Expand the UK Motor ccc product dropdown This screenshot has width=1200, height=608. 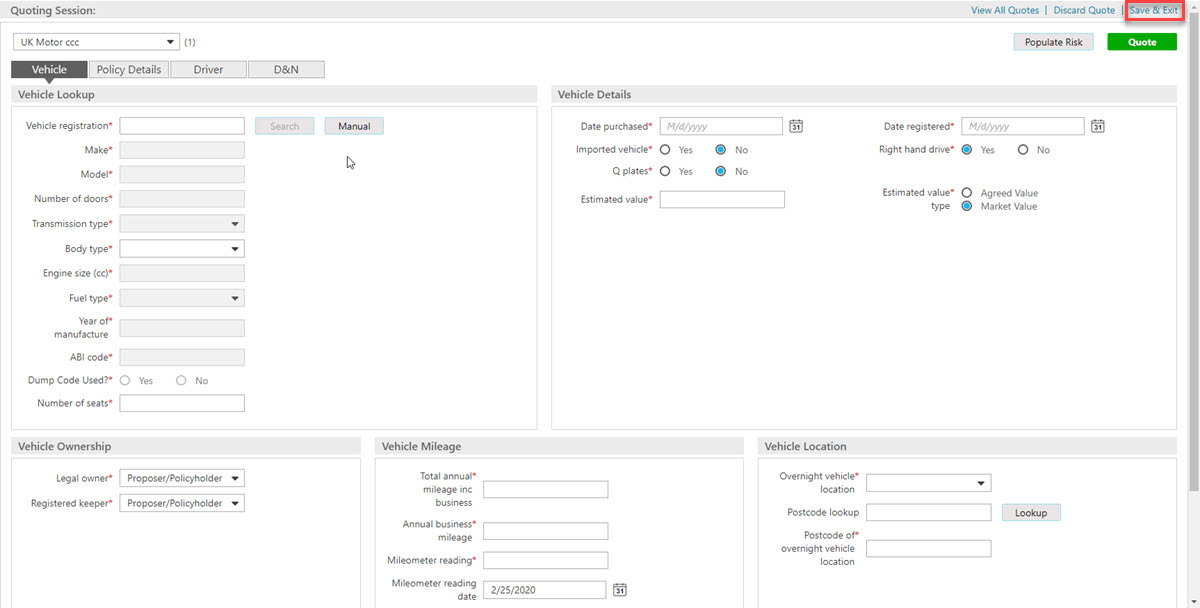[x=96, y=42]
